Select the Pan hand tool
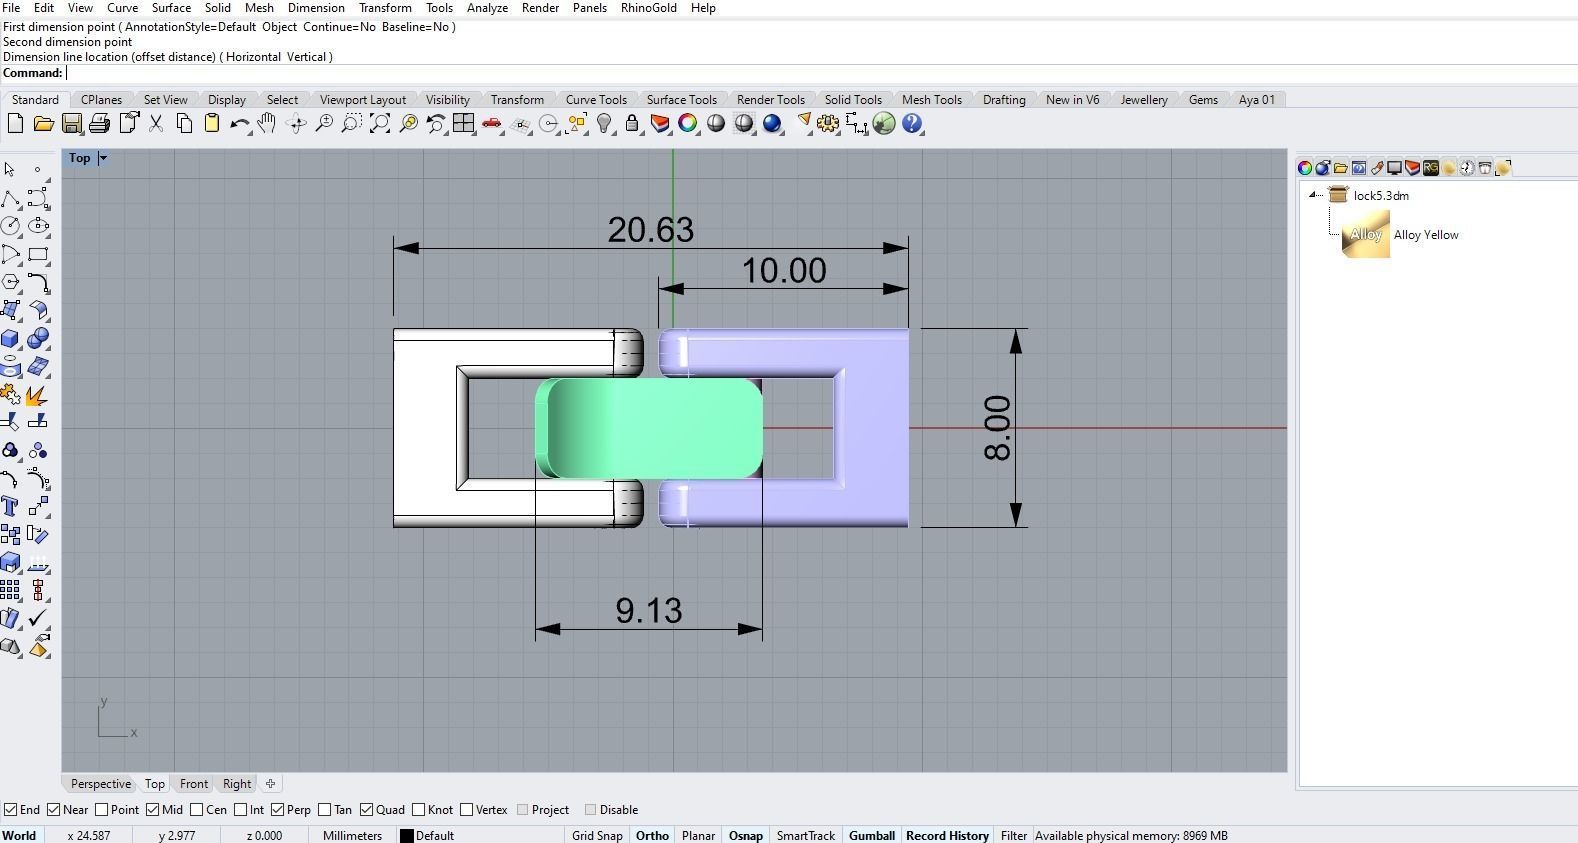The height and width of the screenshot is (843, 1578). pyautogui.click(x=267, y=123)
